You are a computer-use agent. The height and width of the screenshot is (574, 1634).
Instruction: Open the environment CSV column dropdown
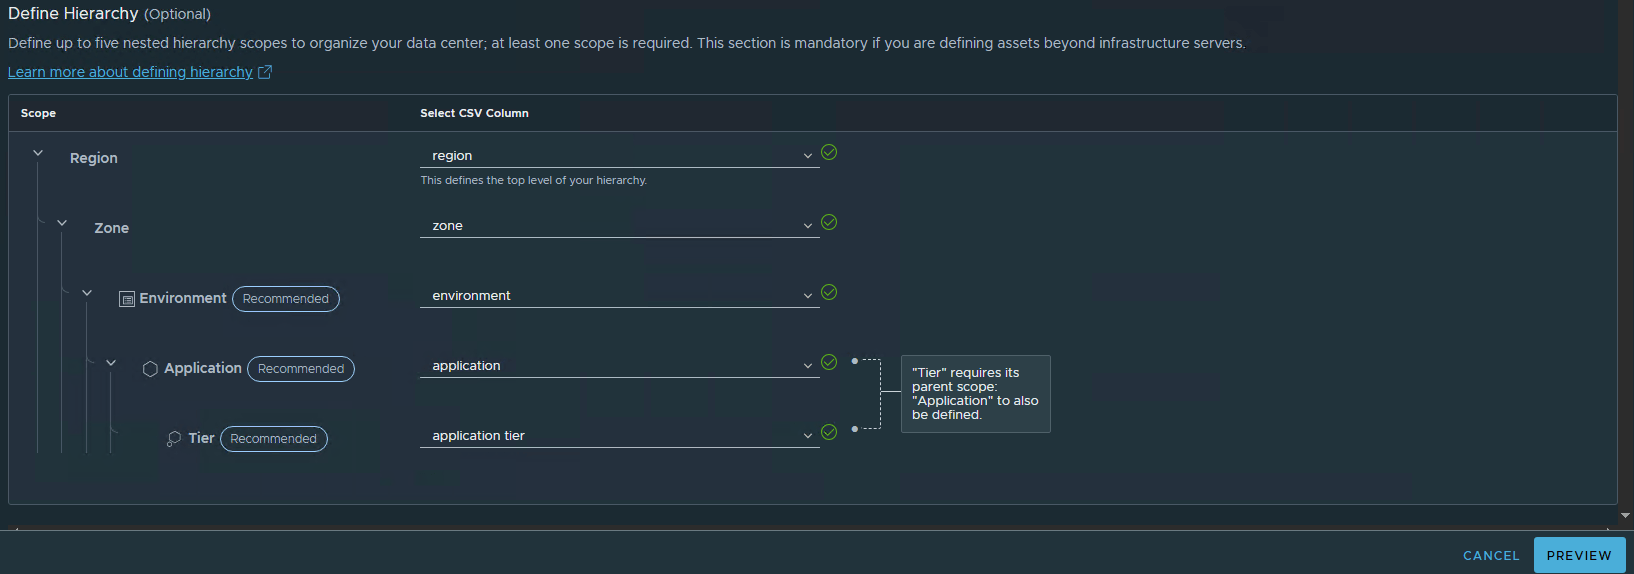tap(620, 296)
